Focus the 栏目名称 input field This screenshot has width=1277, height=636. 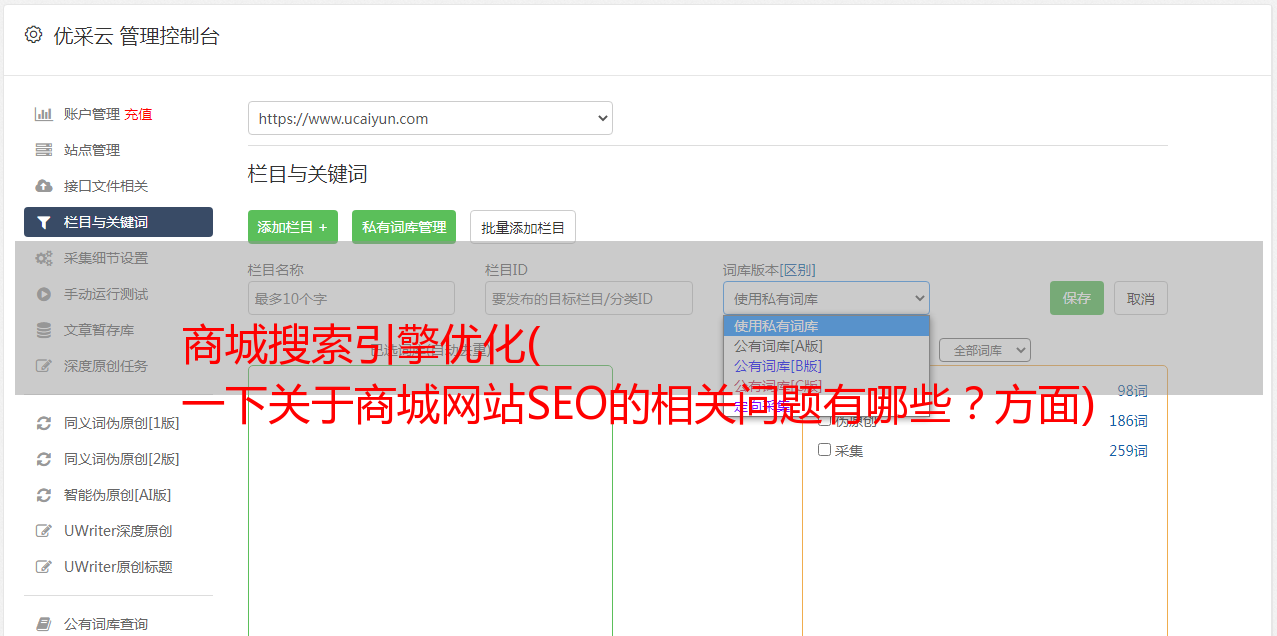(x=351, y=298)
